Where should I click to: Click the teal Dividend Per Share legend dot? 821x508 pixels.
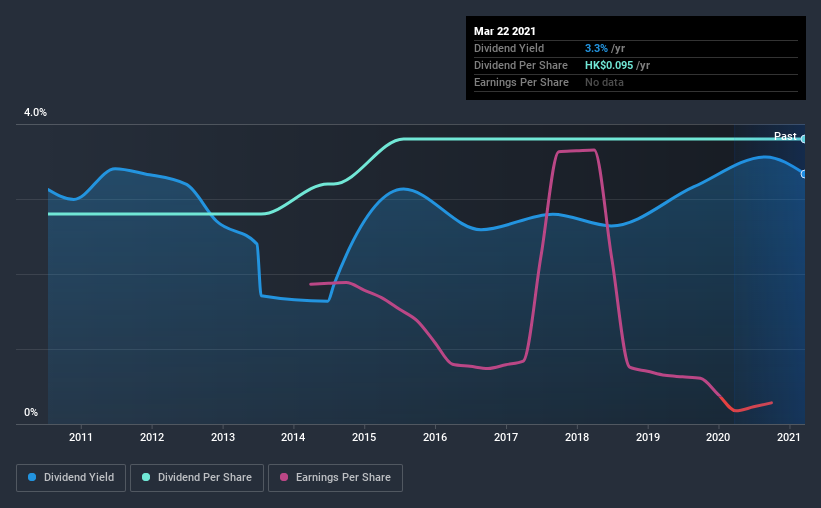tap(146, 477)
